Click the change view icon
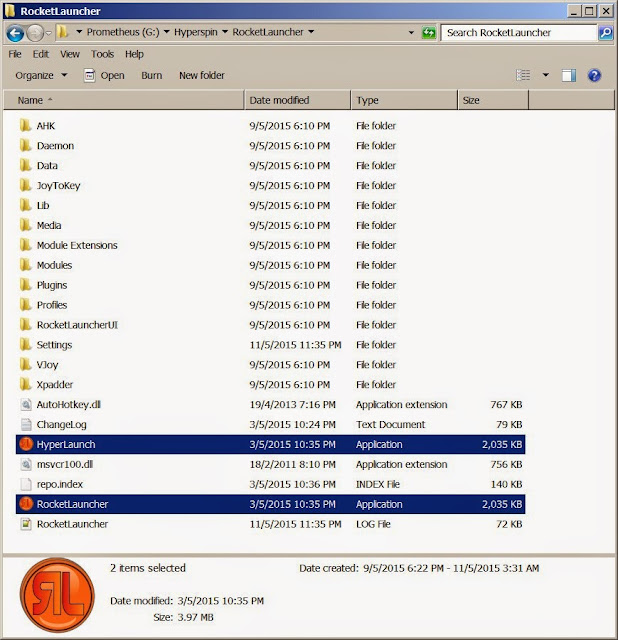 point(523,76)
